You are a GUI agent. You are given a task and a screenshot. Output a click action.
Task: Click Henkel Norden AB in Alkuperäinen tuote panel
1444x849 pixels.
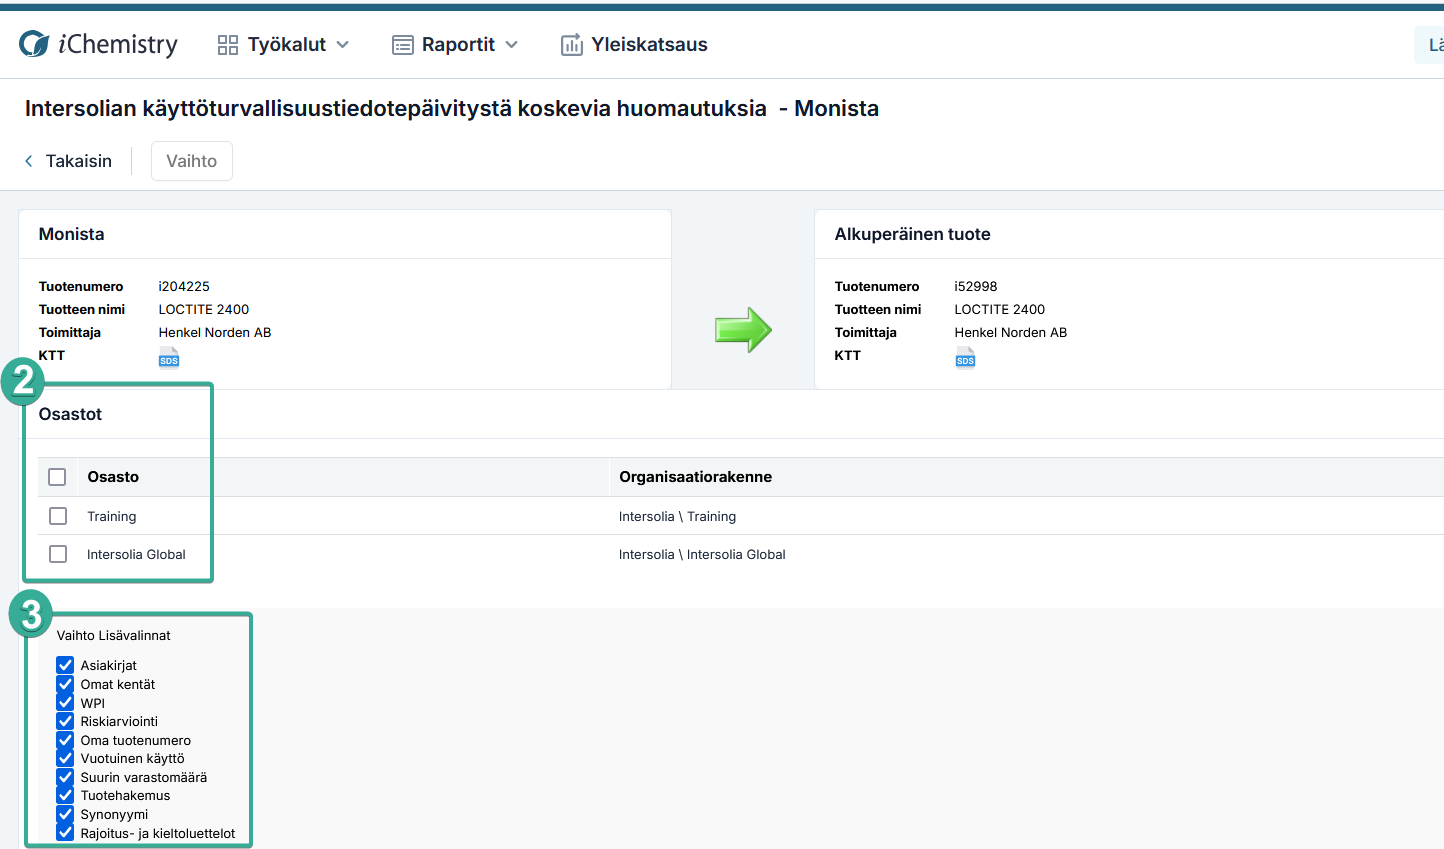[1011, 332]
